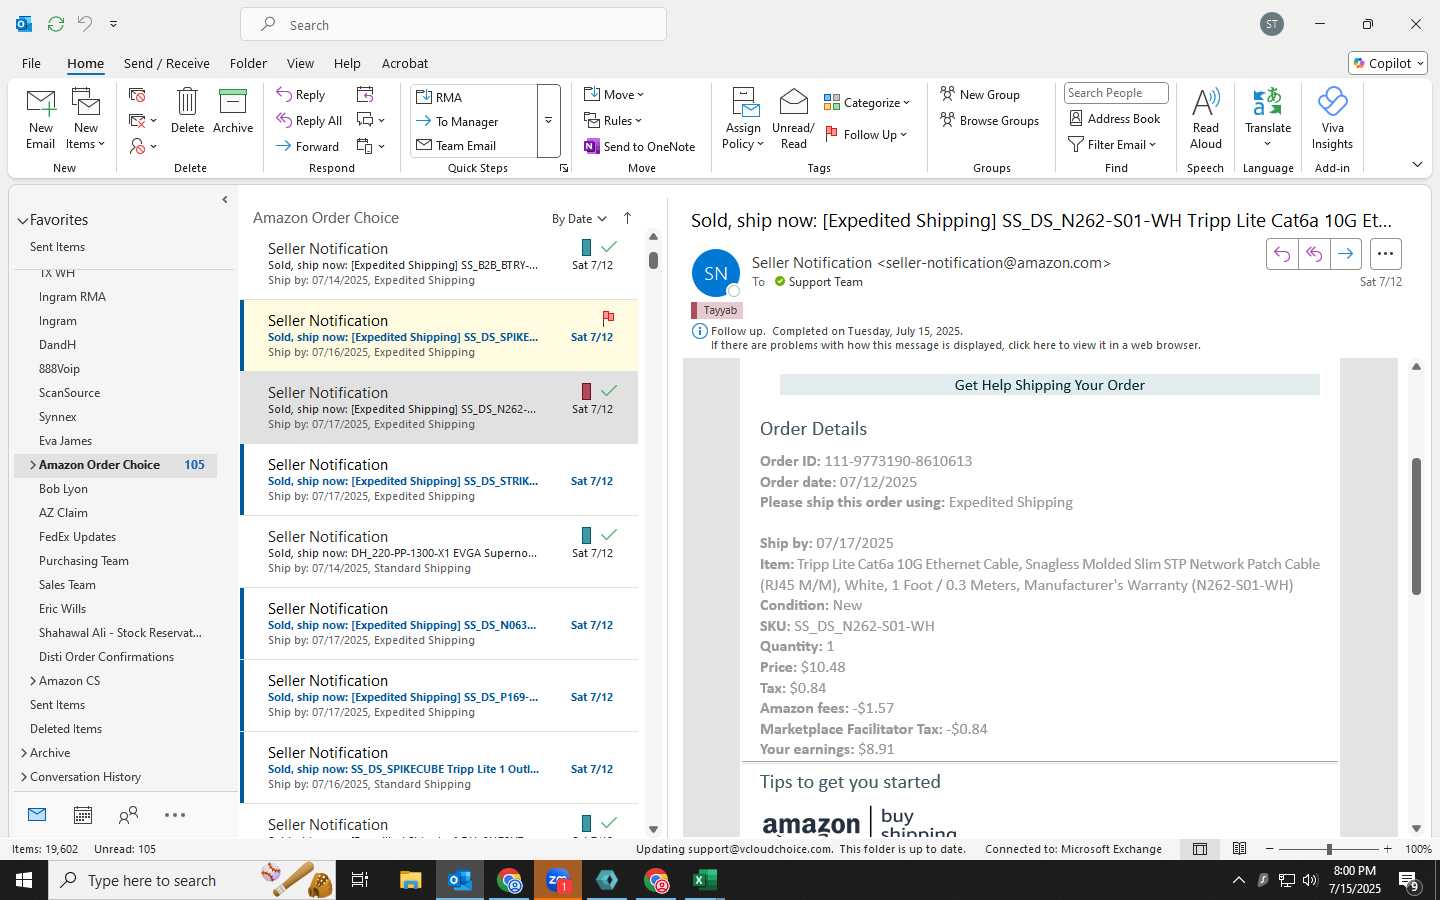This screenshot has height=900, width=1440.
Task: Click red category swatch on SS_DS_N262 message
Action: (x=586, y=391)
